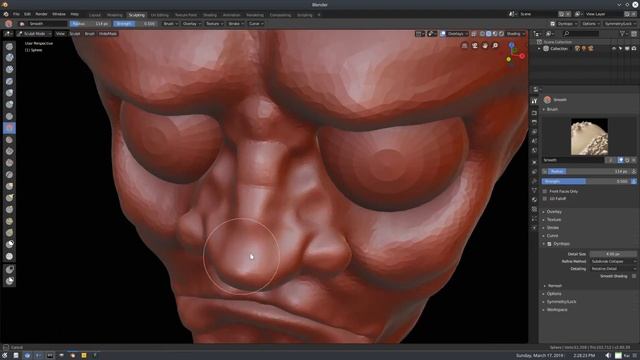Click the Smooth brush preview thumbnail
This screenshot has height=360, width=640.
(x=589, y=137)
